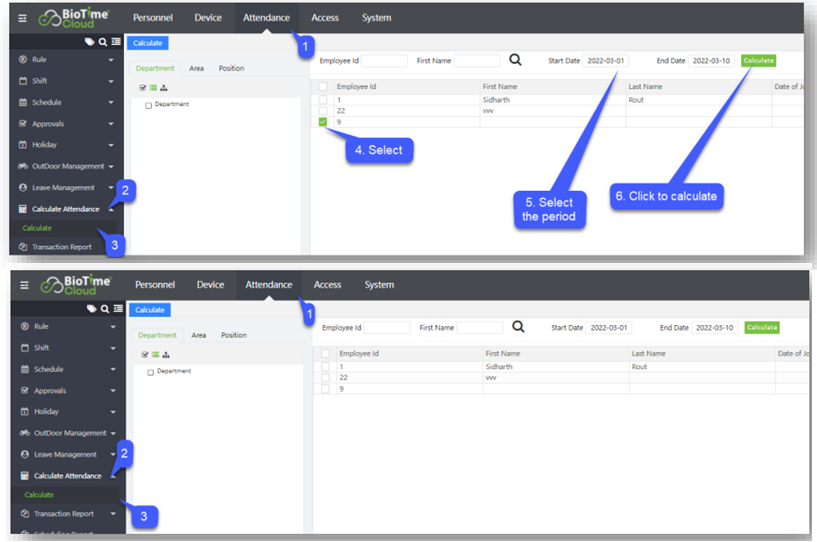Click the sidebar tag icon in bottom screenshot
The image size is (817, 542).
tap(91, 309)
